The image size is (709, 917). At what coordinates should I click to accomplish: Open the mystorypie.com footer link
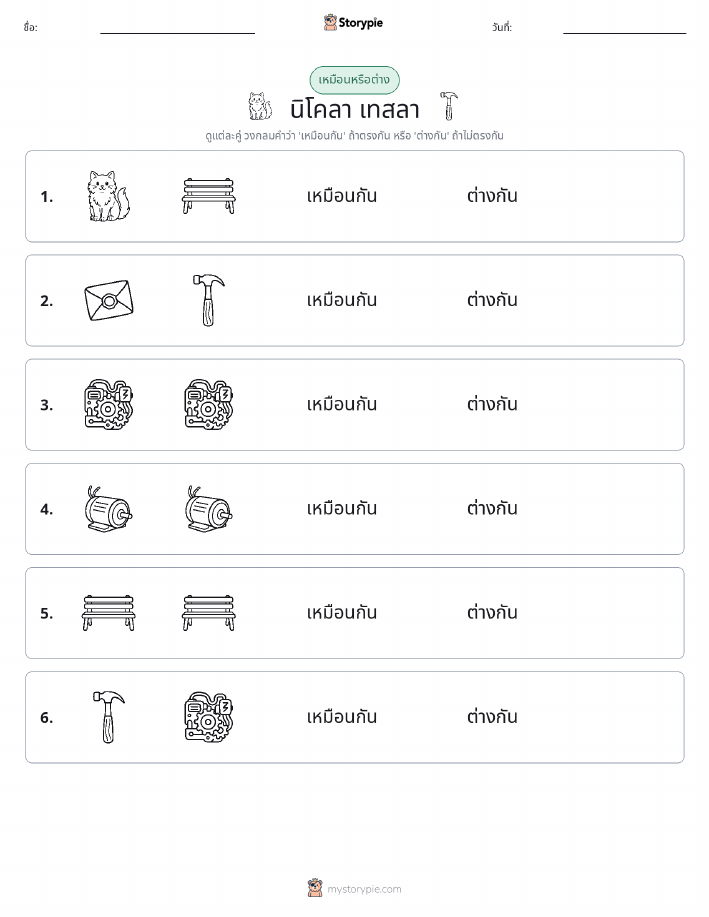click(354, 888)
